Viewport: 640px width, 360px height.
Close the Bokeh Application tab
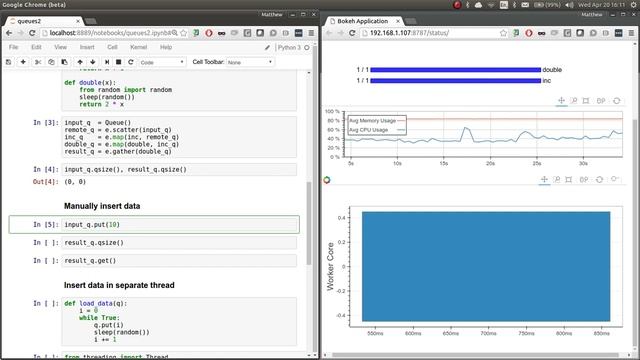pyautogui.click(x=398, y=21)
